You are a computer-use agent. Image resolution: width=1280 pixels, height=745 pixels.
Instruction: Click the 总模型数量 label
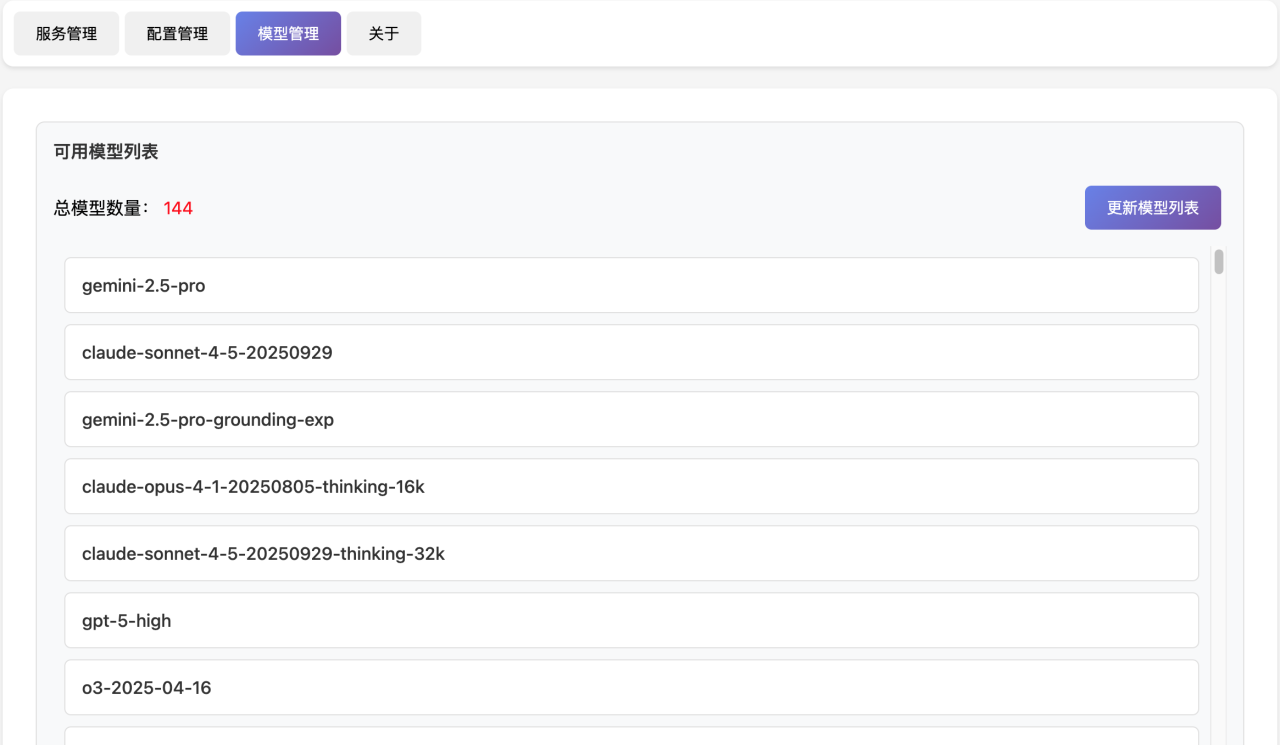pos(101,208)
